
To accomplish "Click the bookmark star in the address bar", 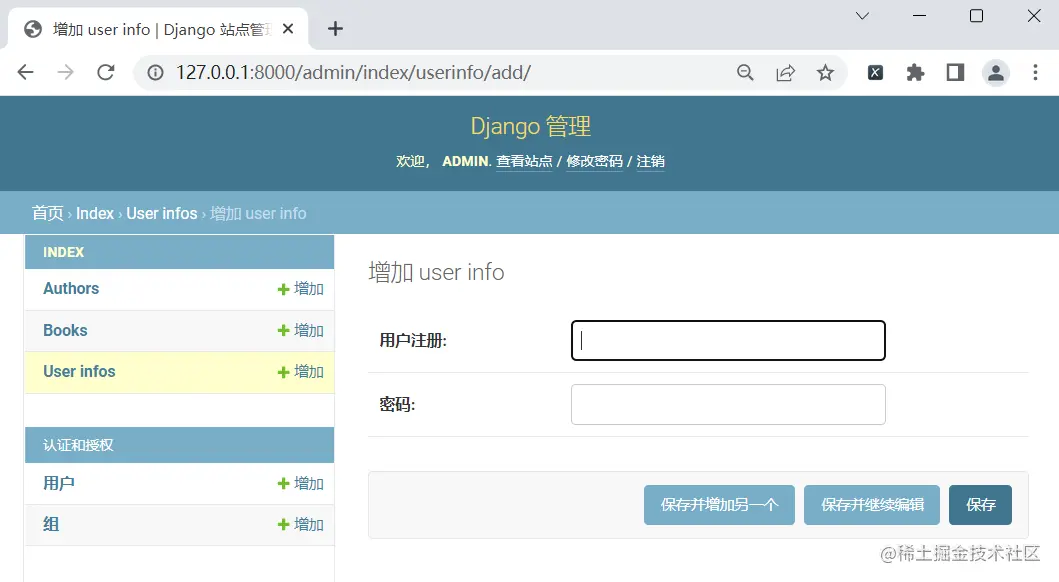I will click(826, 72).
